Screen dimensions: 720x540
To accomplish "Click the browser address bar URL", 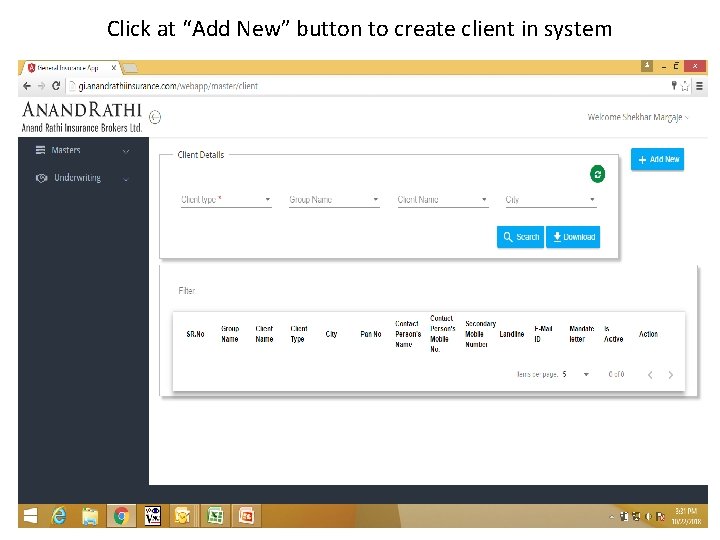I will pyautogui.click(x=168, y=86).
